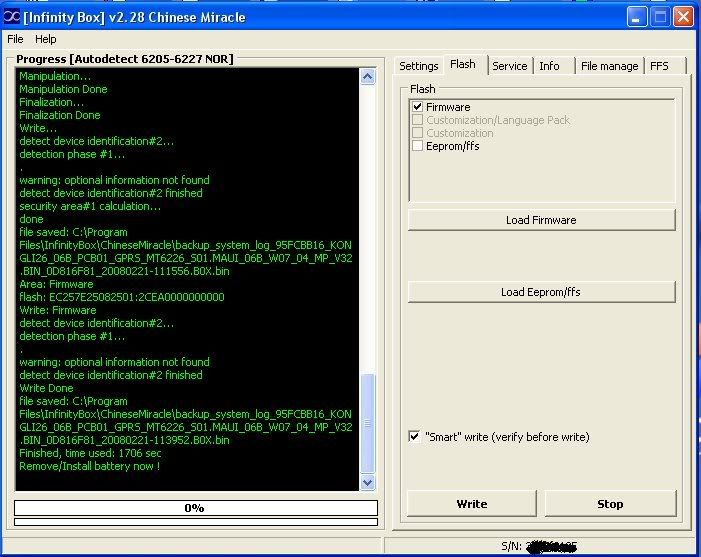Click the Load Eeprom/ffs button
Viewport: 701px width, 557px height.
point(541,292)
